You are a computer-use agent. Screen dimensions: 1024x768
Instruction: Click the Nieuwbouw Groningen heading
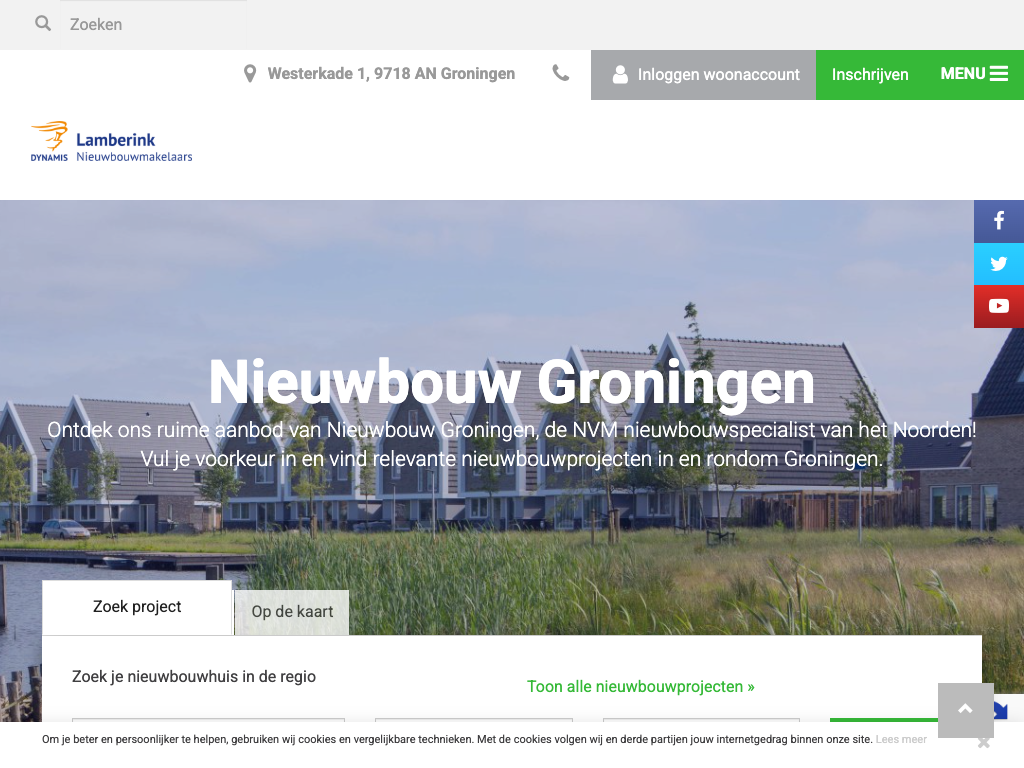(511, 382)
